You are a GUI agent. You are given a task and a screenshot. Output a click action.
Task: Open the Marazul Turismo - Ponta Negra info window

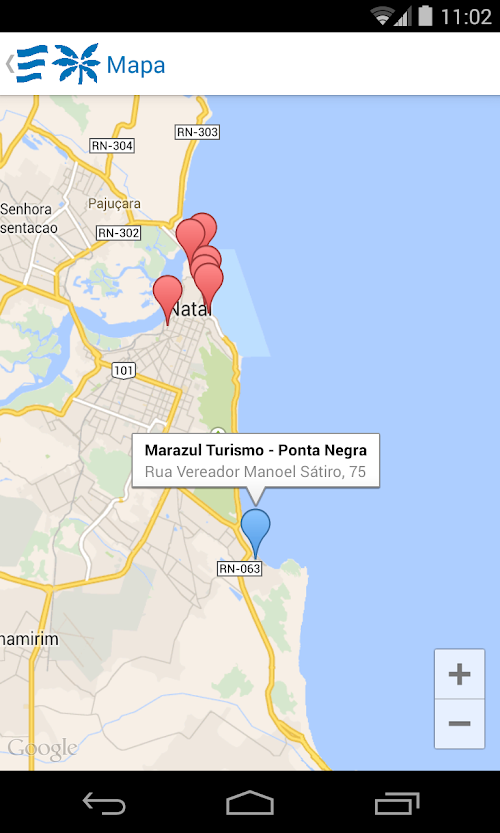tap(256, 461)
